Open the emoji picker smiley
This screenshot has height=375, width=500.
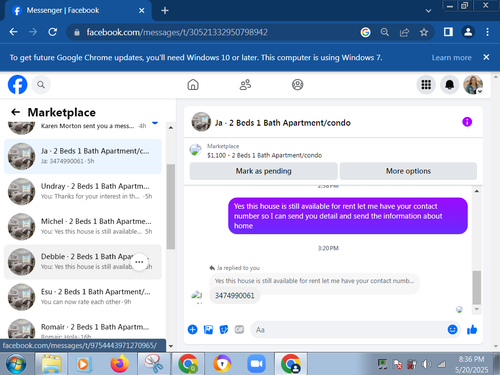(452, 330)
